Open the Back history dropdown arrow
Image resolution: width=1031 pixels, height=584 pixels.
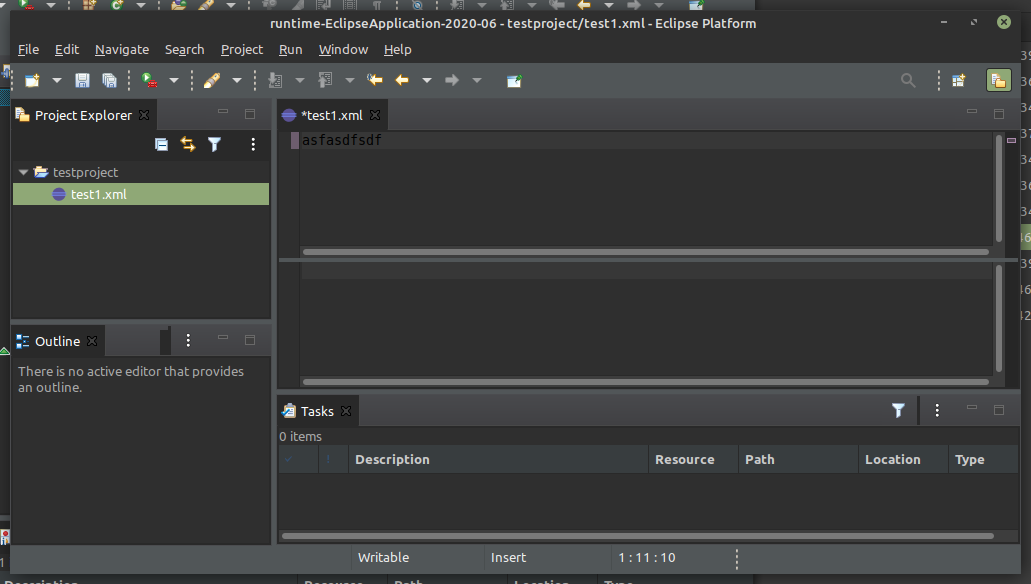point(427,80)
